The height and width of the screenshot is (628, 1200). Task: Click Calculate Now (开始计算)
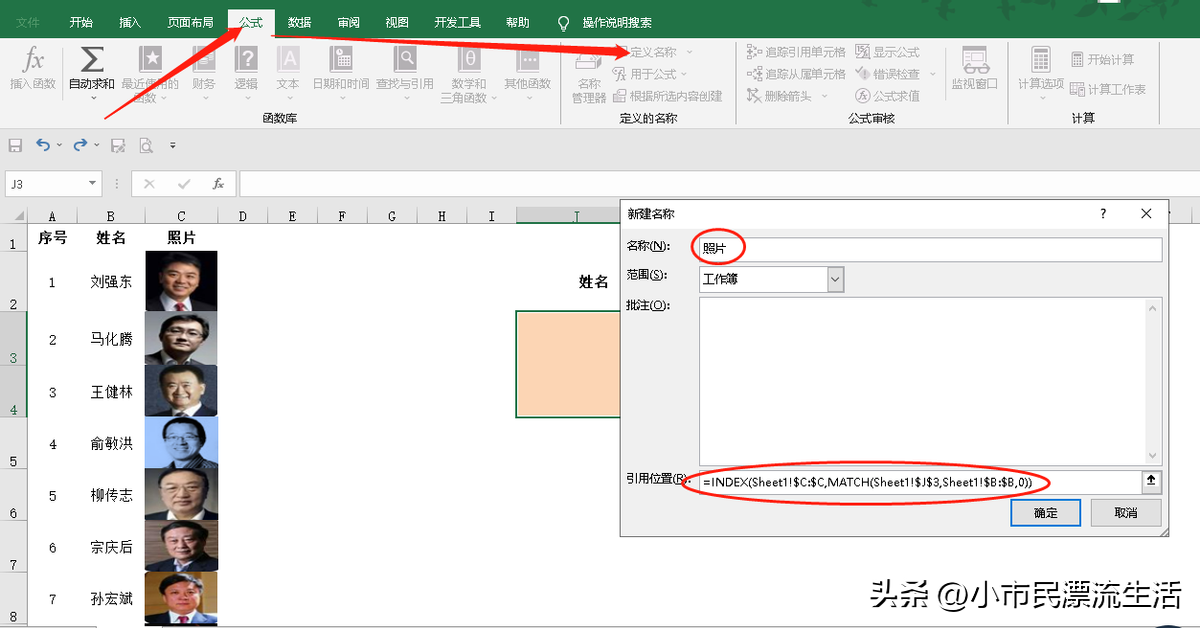[1103, 60]
